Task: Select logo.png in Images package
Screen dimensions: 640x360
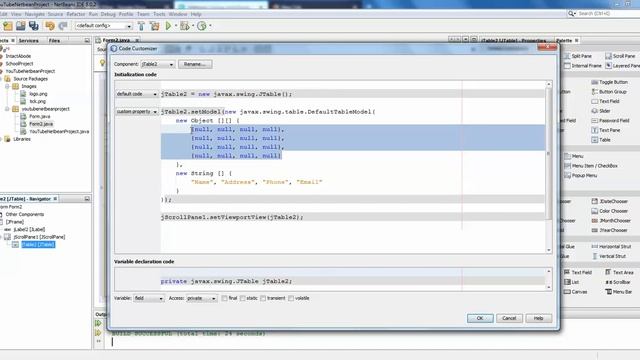Action: tap(38, 94)
